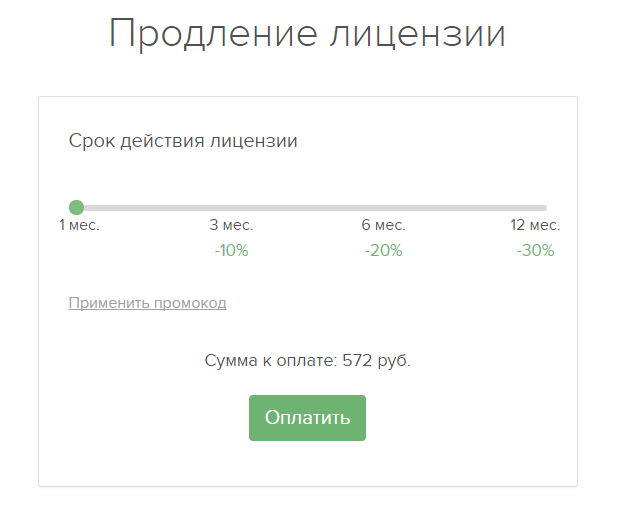This screenshot has height=517, width=622.
Task: Click the slider track end above "12 мес."
Action: pos(542,207)
